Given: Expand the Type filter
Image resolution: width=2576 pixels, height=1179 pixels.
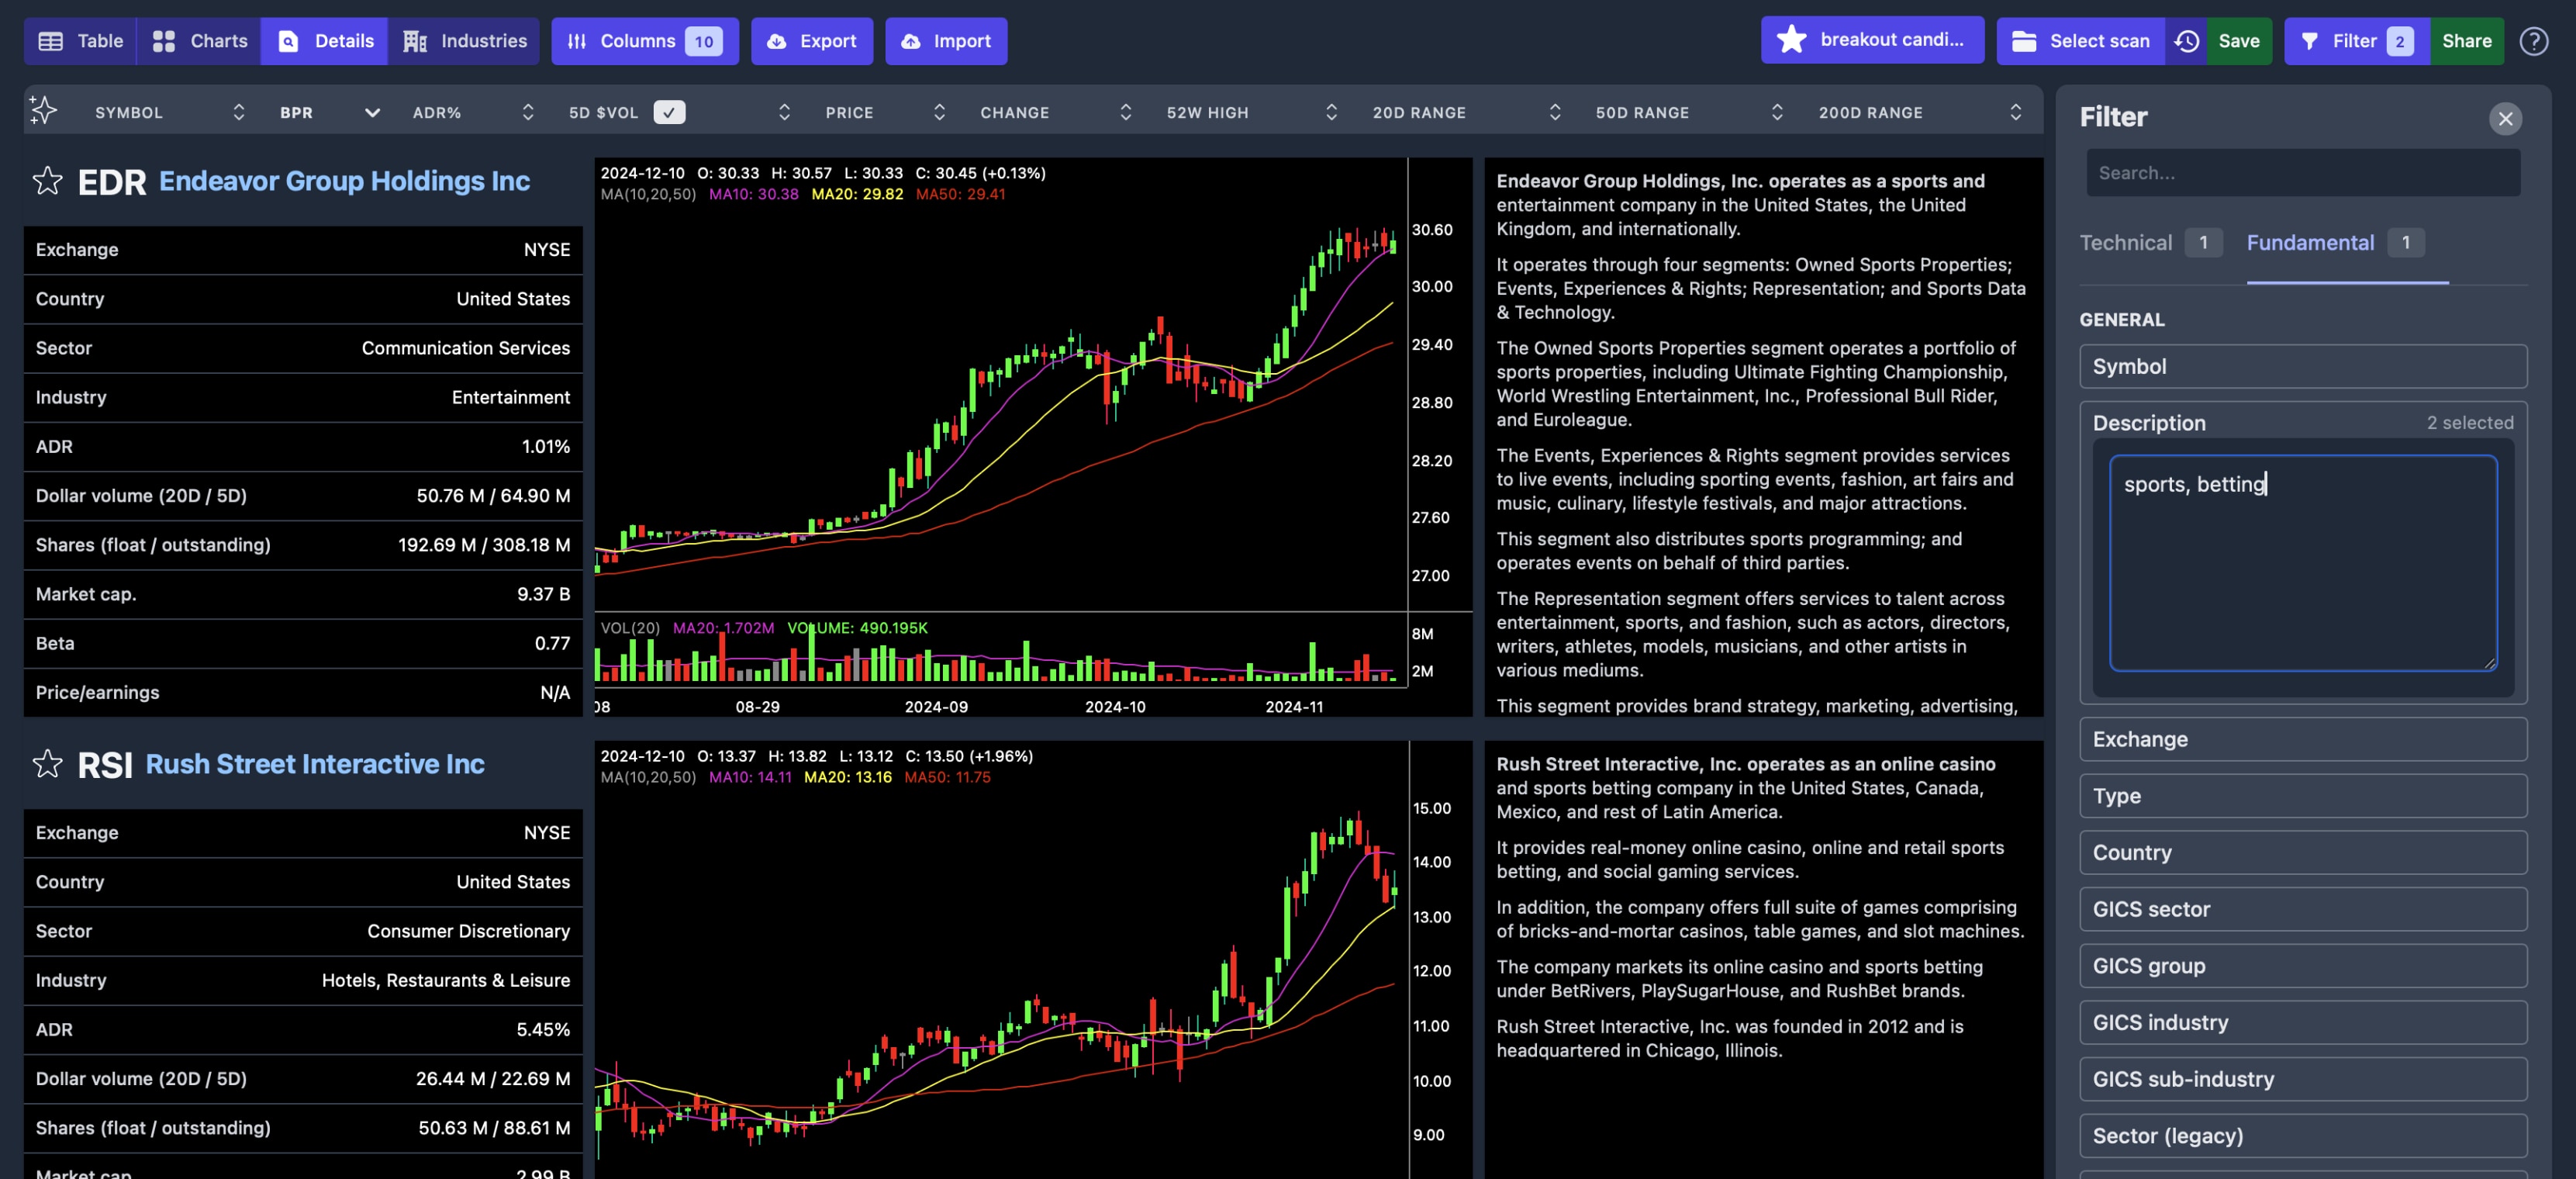Looking at the screenshot, I should click(x=2303, y=796).
